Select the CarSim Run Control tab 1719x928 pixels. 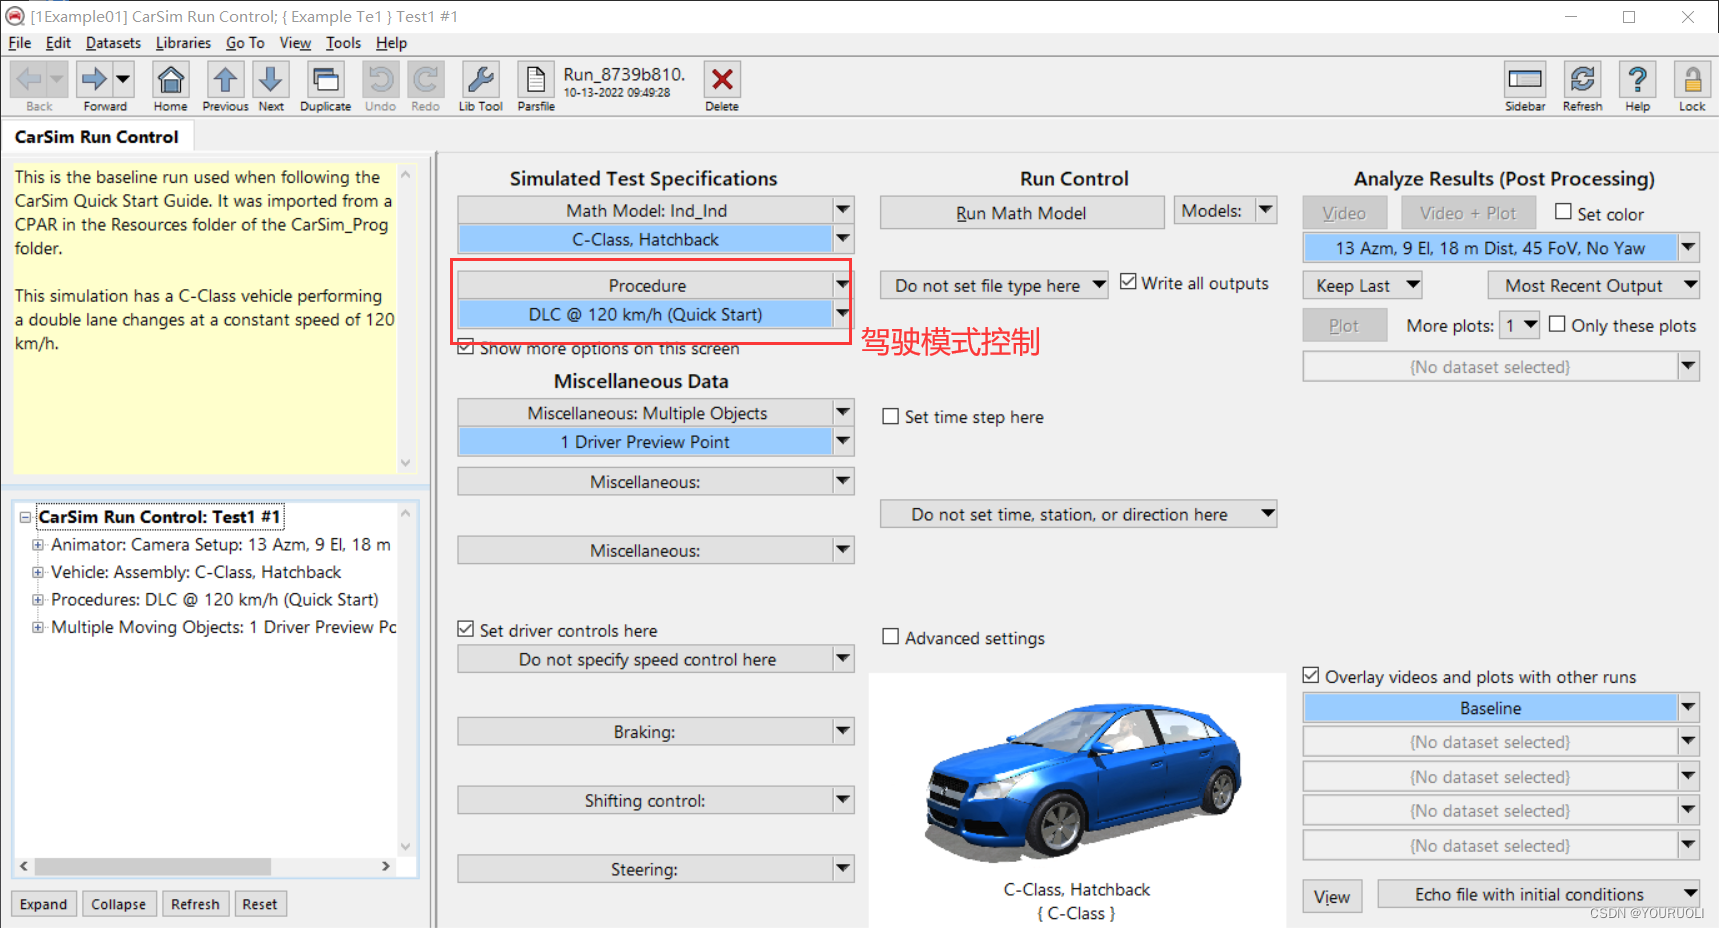(97, 137)
